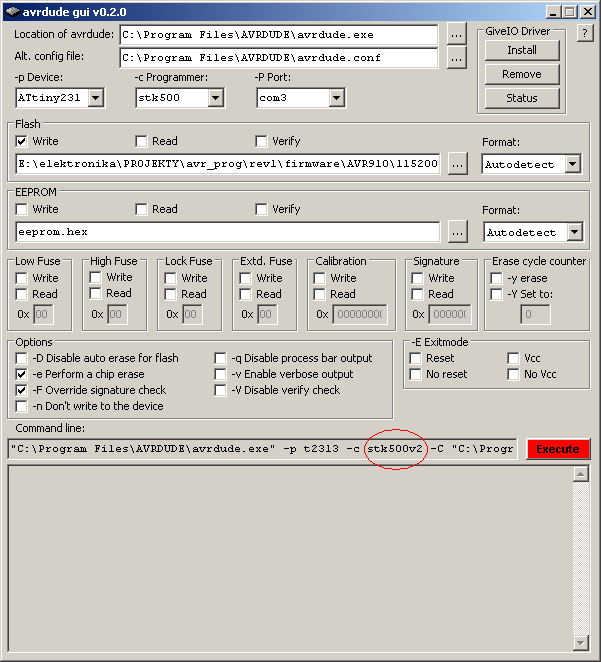Remove the GiveIO driver
The width and height of the screenshot is (601, 662).
click(x=522, y=74)
